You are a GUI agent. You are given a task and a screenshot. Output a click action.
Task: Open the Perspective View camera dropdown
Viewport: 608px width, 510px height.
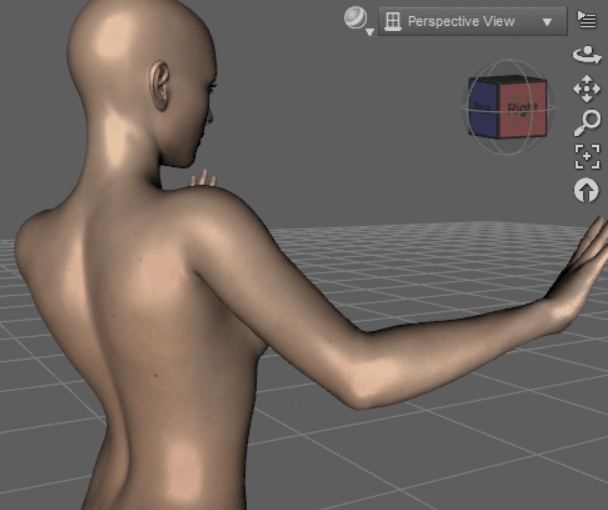(x=473, y=21)
